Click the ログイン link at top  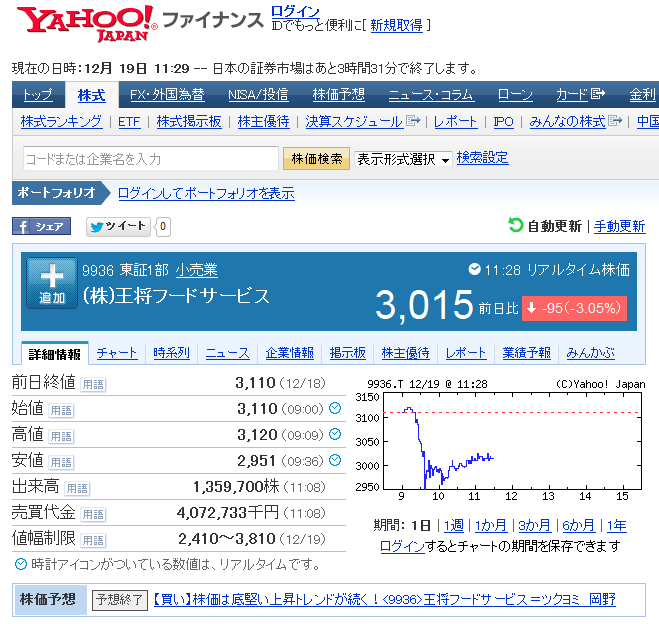[295, 11]
